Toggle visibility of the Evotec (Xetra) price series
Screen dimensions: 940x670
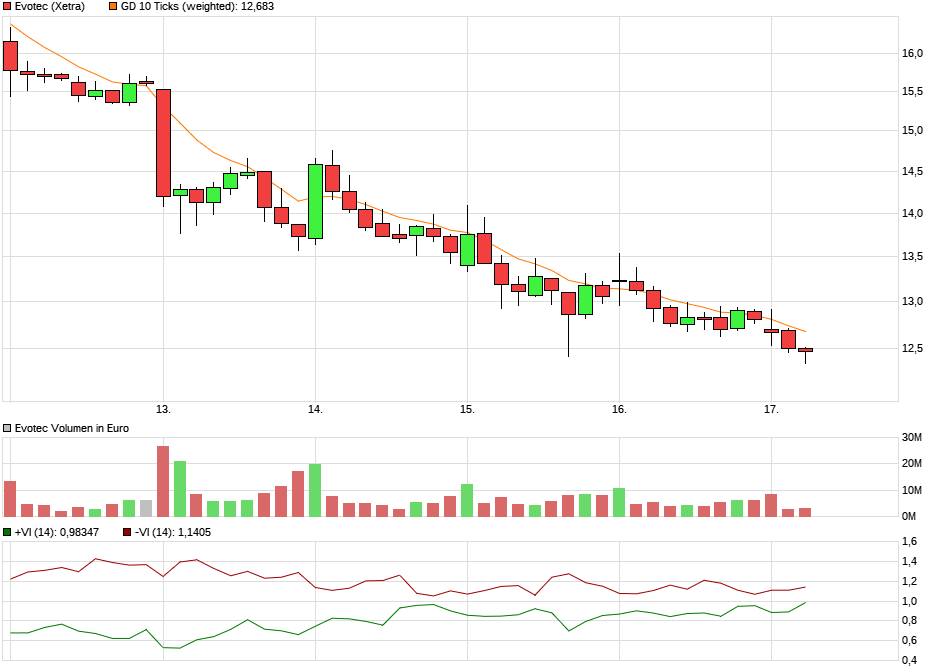click(x=8, y=6)
